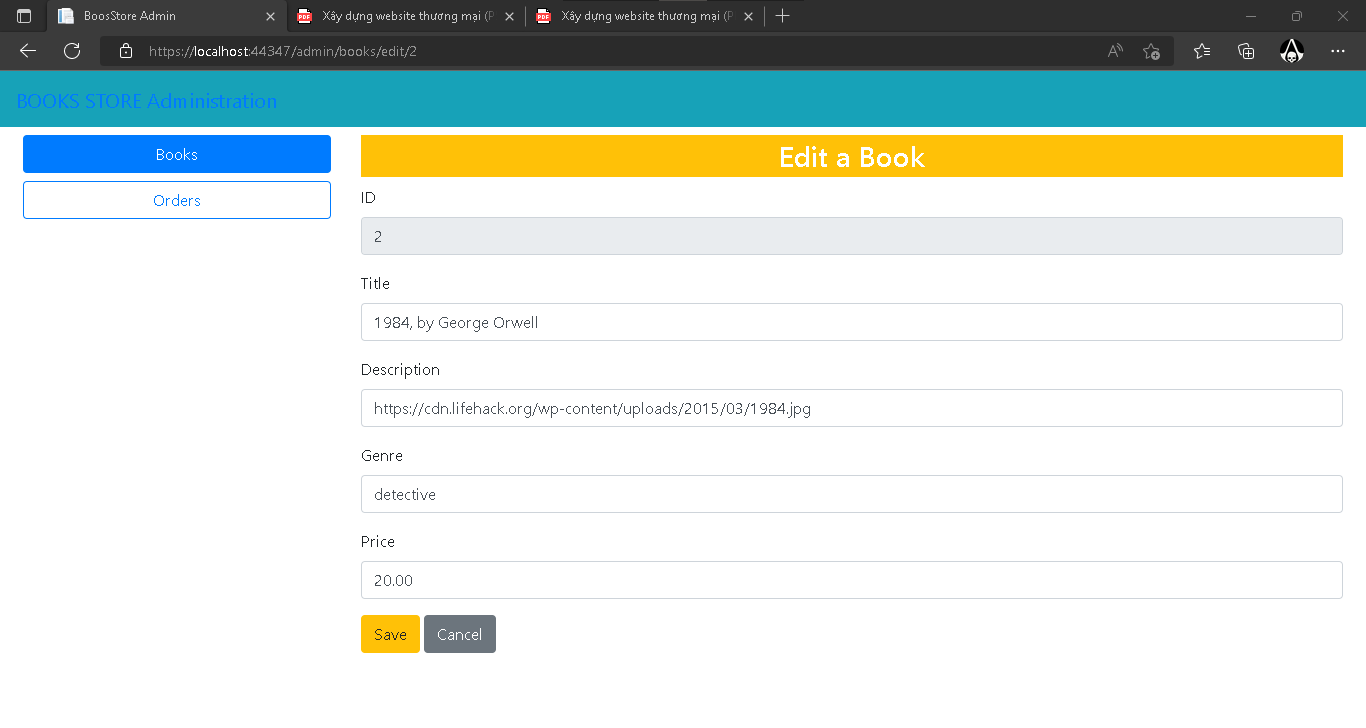Open the Favorites list icon
This screenshot has height=728, width=1366.
tap(1202, 51)
